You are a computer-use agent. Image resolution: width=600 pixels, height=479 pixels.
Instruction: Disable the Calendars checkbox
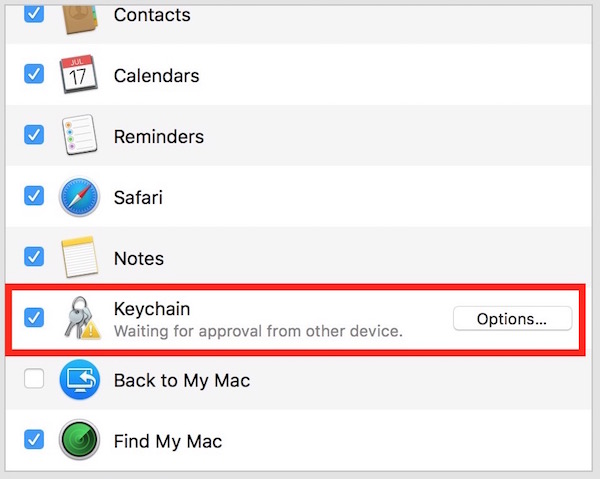(34, 75)
